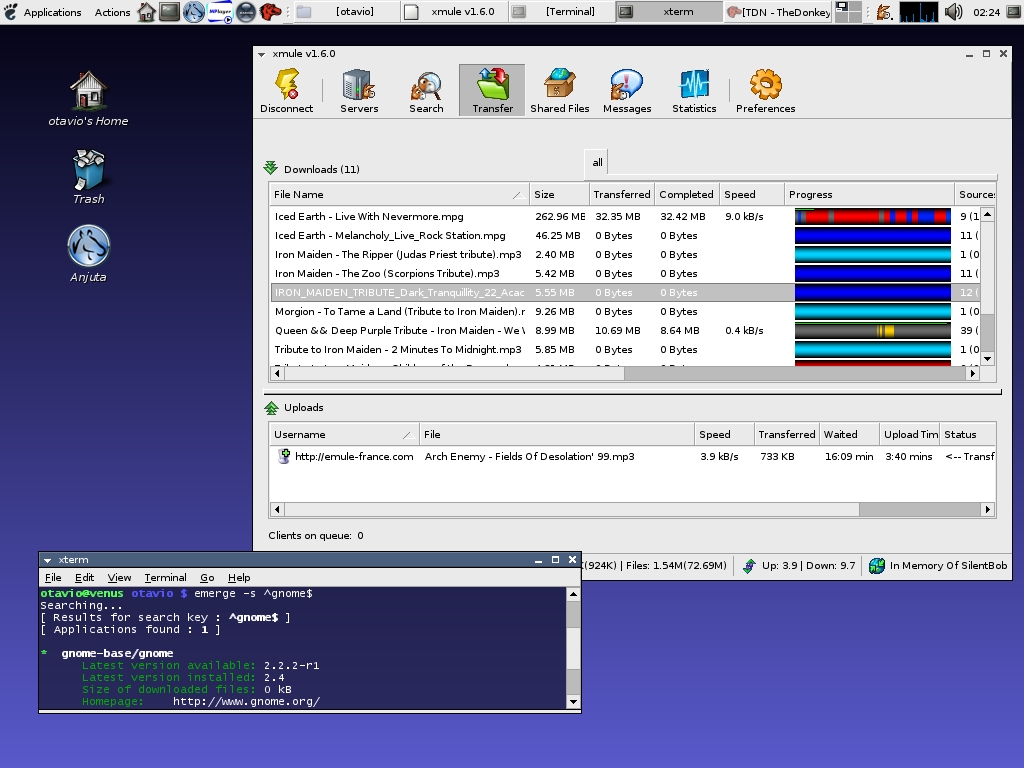The height and width of the screenshot is (768, 1024).
Task: Open the View menu in xterm window
Action: click(119, 577)
